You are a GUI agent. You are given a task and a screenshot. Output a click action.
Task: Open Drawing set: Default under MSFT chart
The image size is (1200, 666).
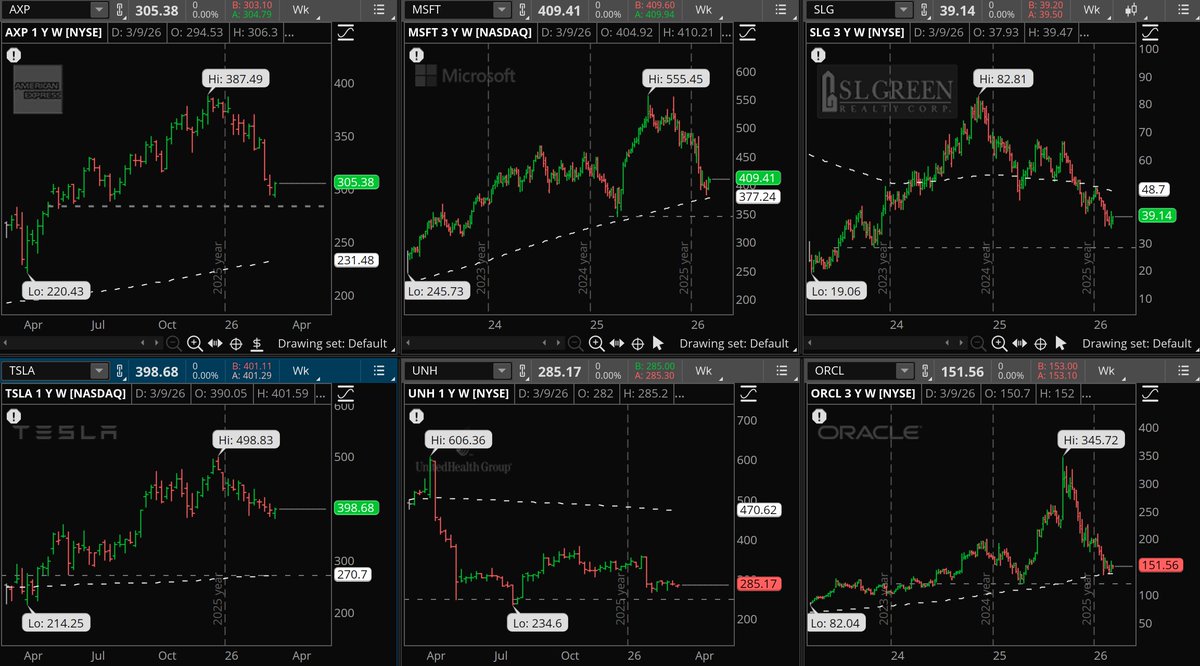click(x=735, y=343)
